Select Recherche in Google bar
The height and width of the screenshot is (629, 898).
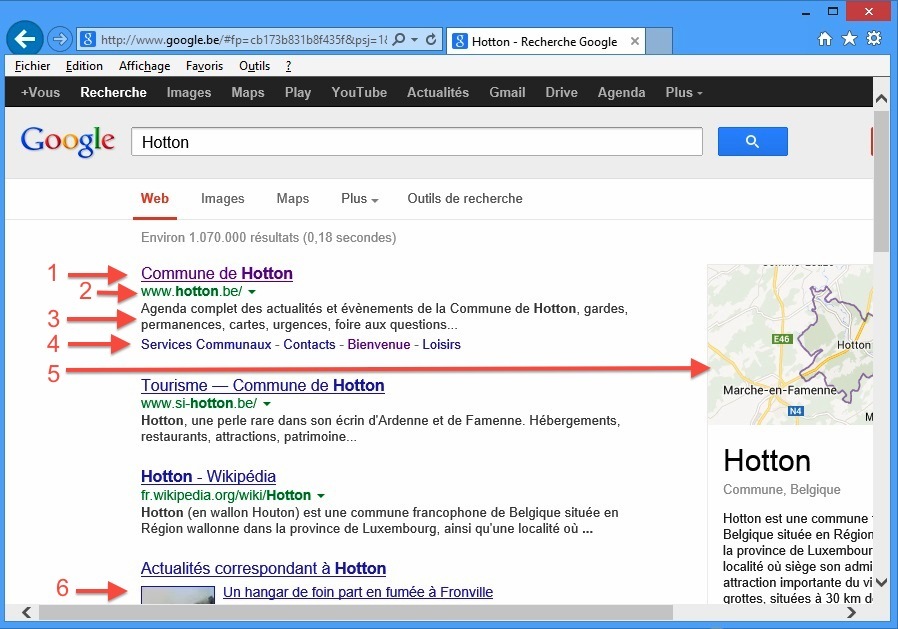[113, 92]
